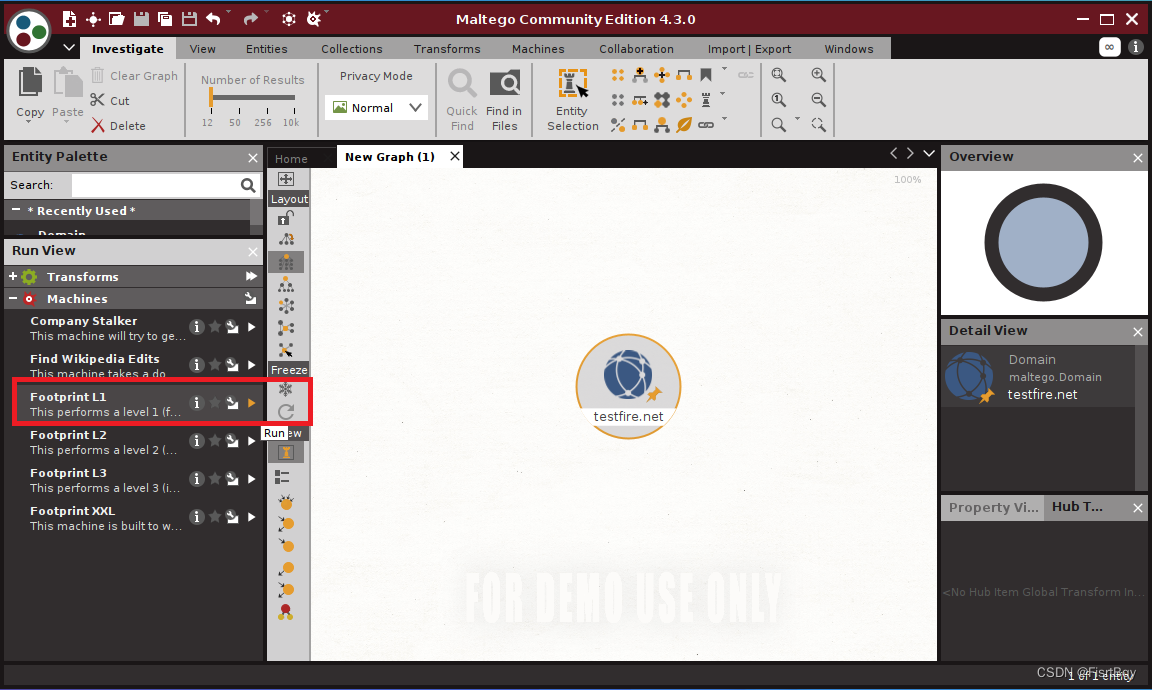Close the Detail View panel

click(x=1137, y=332)
